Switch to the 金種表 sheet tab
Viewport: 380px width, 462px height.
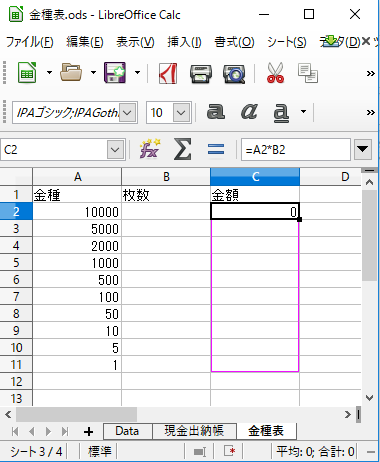[x=266, y=431]
